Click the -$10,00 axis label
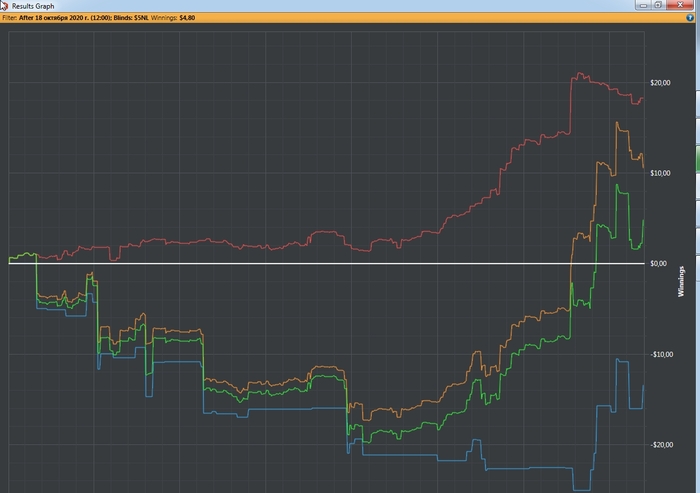This screenshot has height=493, width=700. pyautogui.click(x=662, y=355)
